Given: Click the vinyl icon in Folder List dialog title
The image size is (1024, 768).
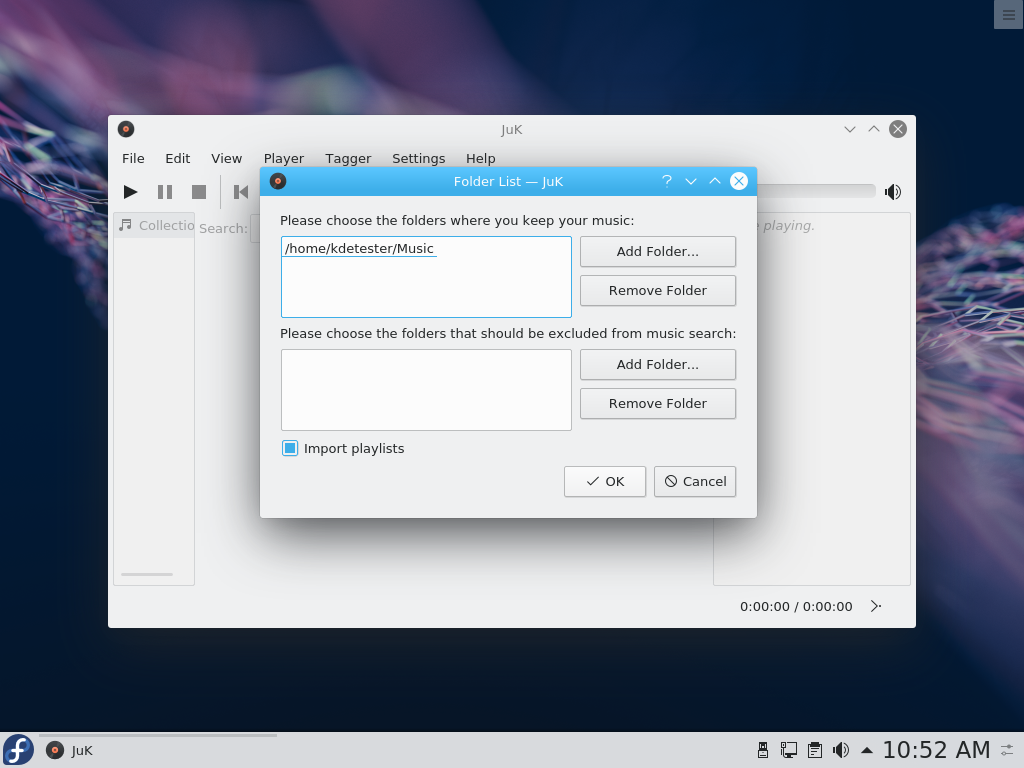Looking at the screenshot, I should pyautogui.click(x=278, y=181).
